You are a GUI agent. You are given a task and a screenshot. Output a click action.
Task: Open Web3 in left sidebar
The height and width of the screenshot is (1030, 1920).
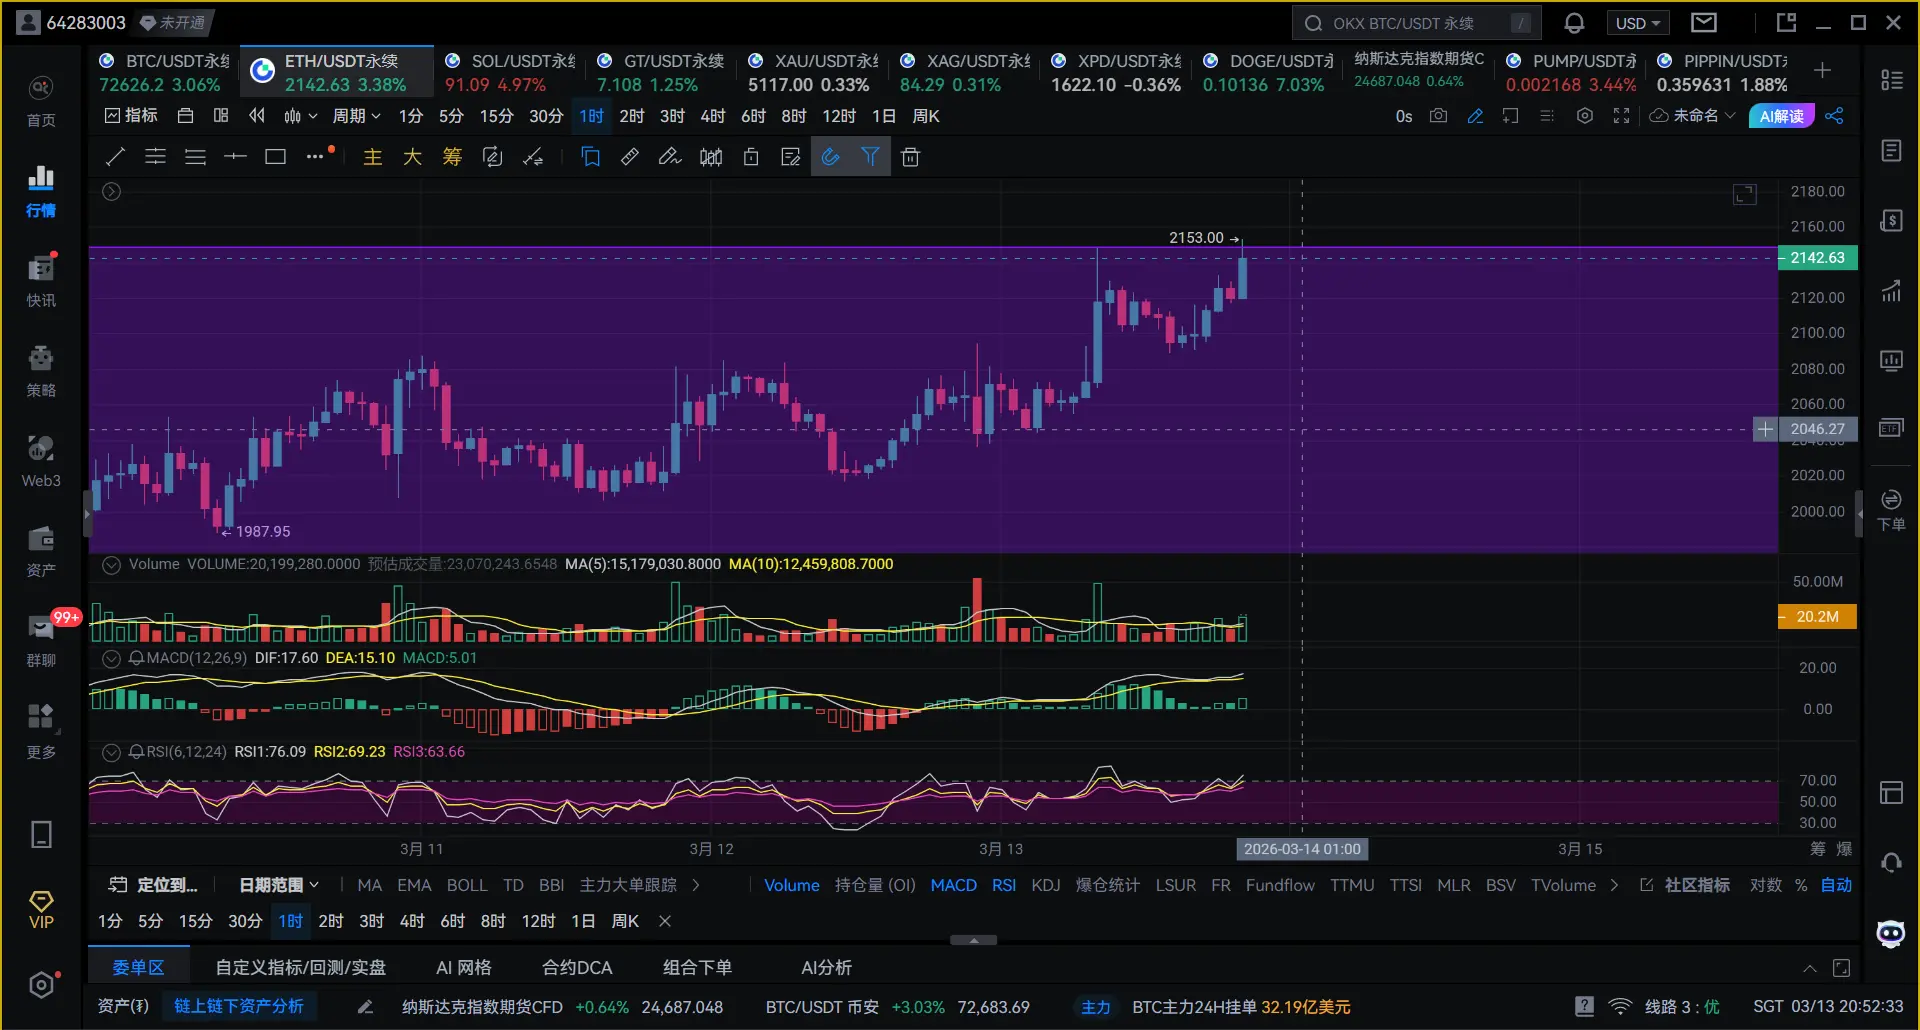pyautogui.click(x=41, y=461)
